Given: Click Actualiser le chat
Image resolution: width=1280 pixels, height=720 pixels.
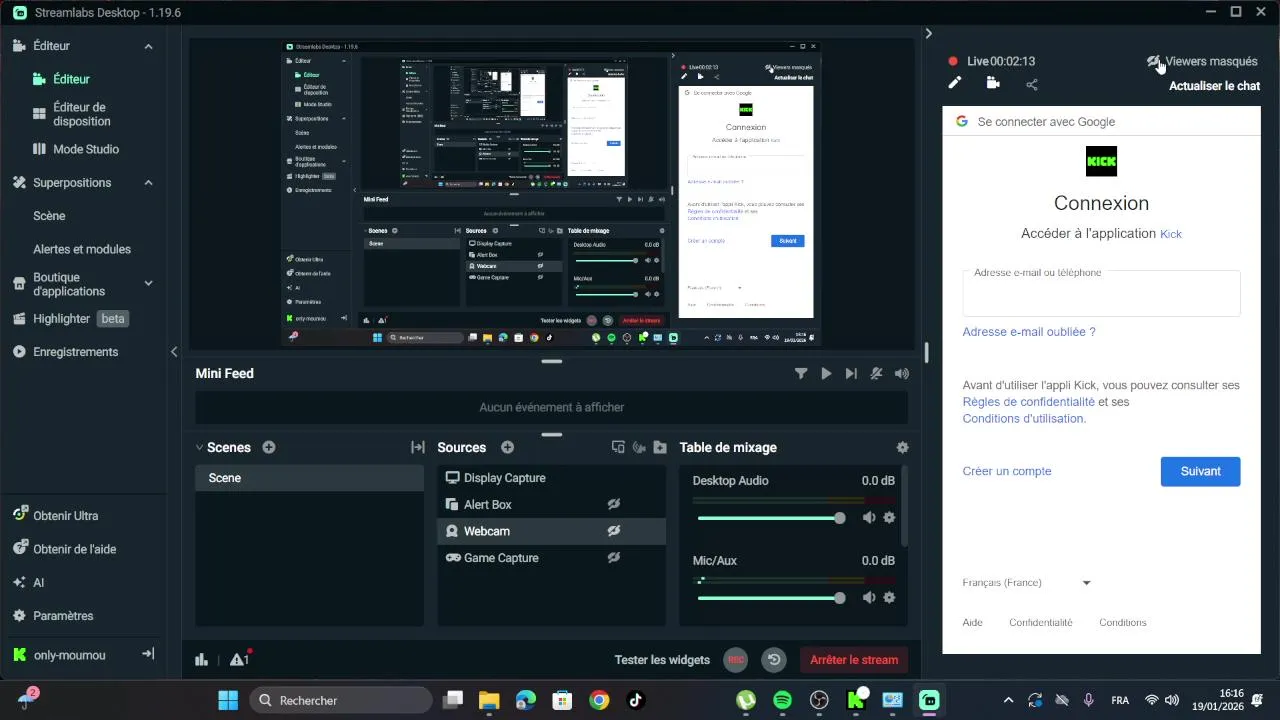Looking at the screenshot, I should [x=1214, y=86].
